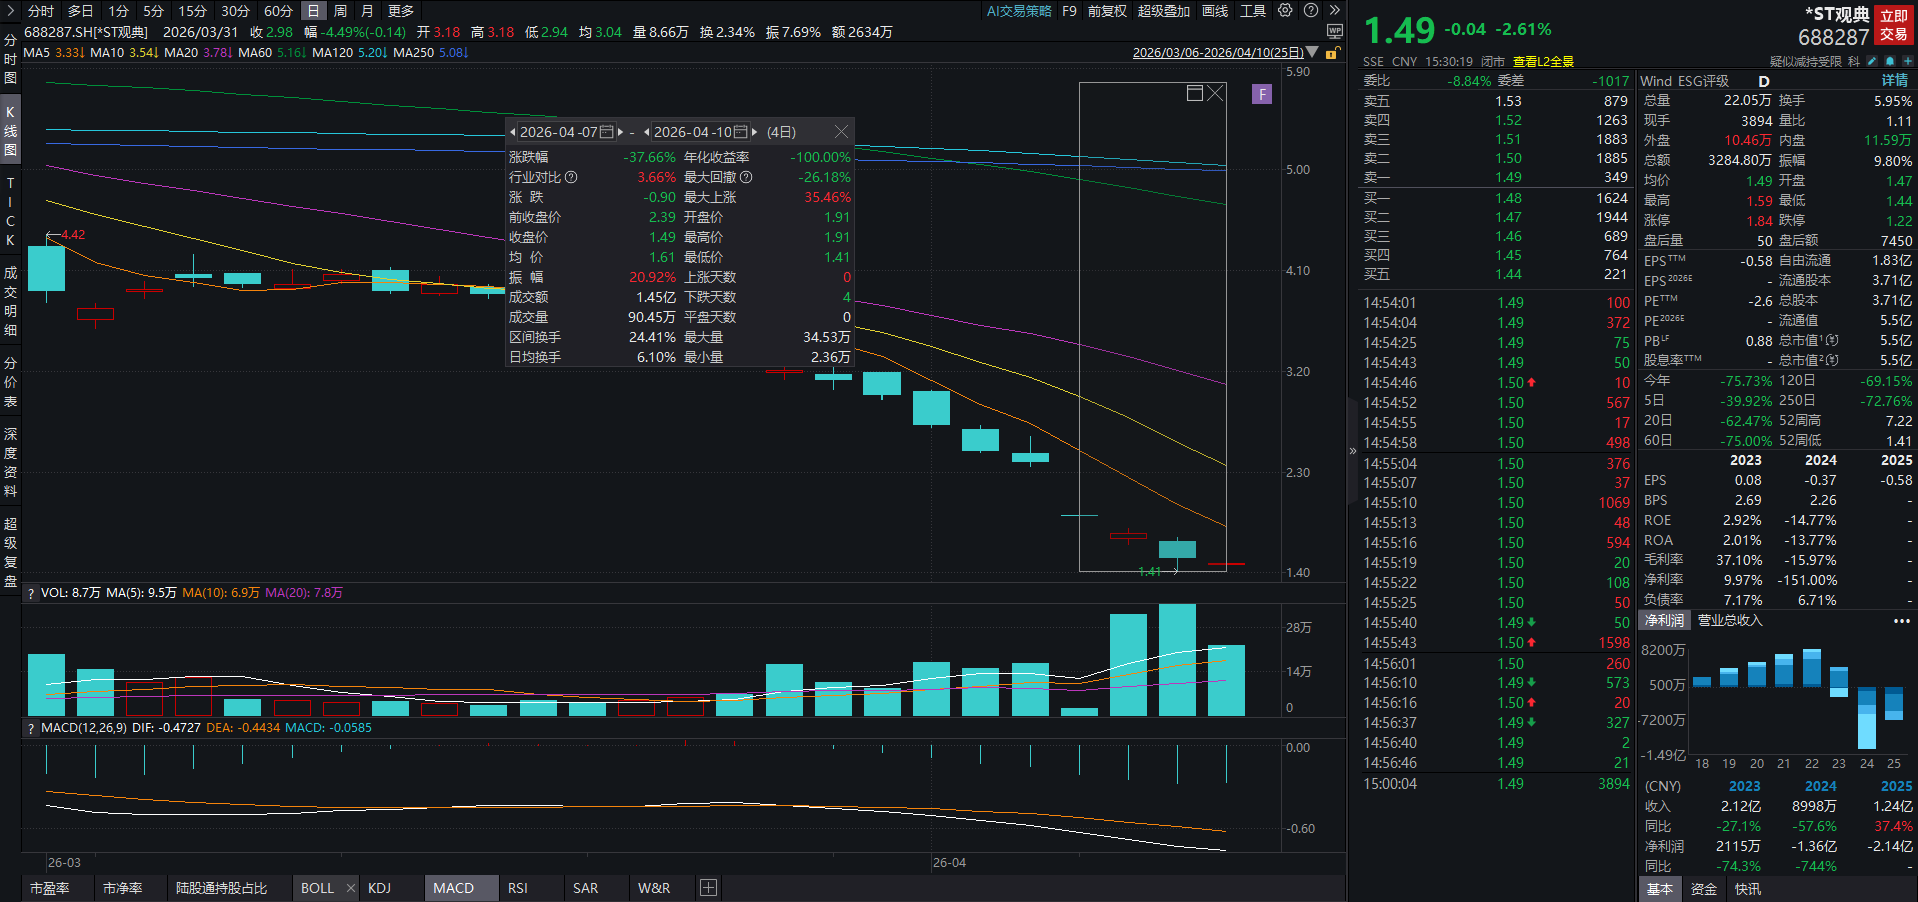
Task: Expand the '>>' toolbar overflow chevron
Action: coord(1335,11)
